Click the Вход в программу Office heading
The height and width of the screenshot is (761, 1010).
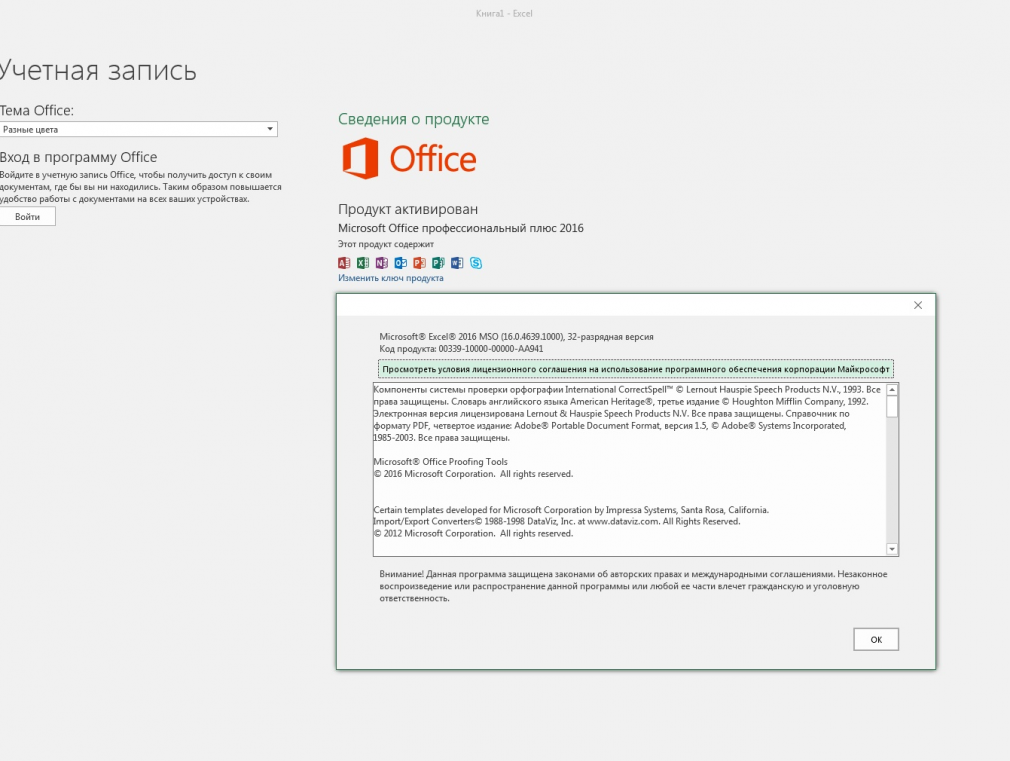point(79,157)
